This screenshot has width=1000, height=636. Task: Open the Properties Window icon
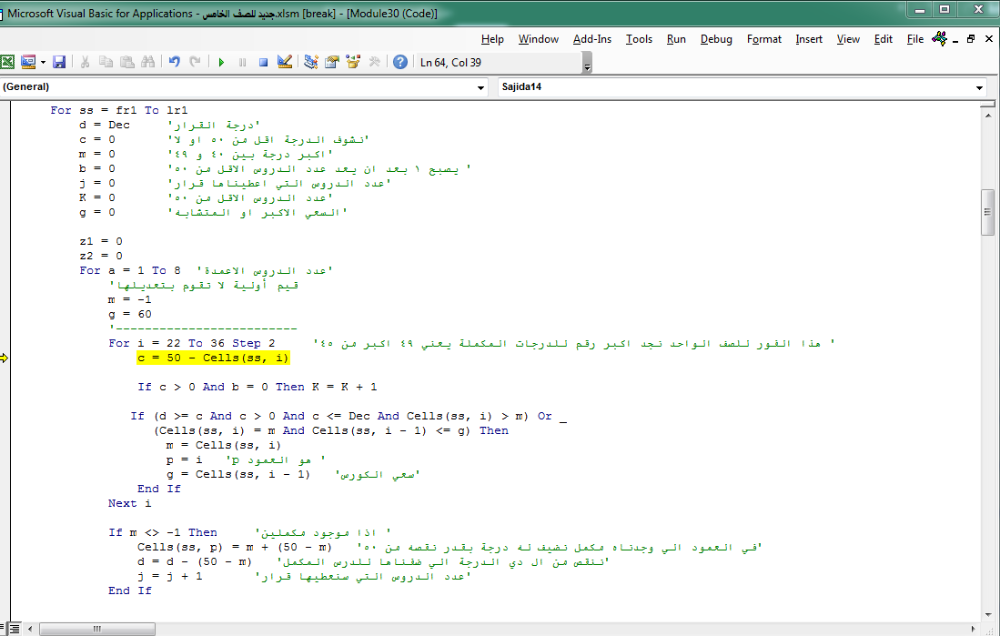[x=331, y=62]
